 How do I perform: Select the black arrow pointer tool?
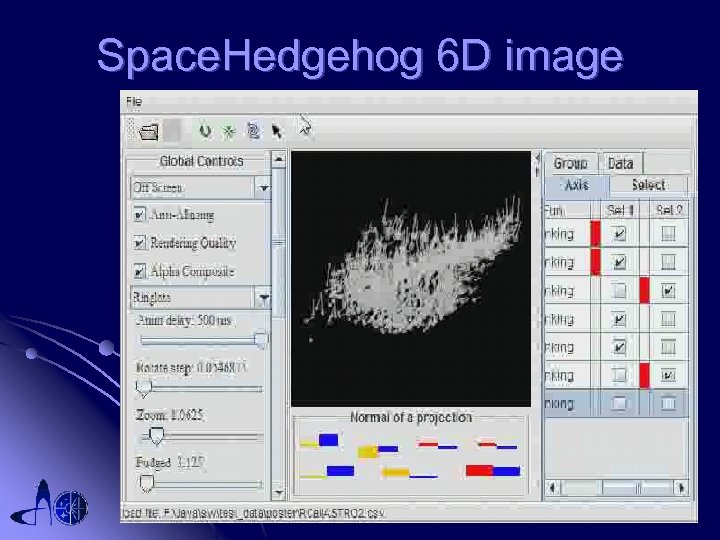coord(277,132)
